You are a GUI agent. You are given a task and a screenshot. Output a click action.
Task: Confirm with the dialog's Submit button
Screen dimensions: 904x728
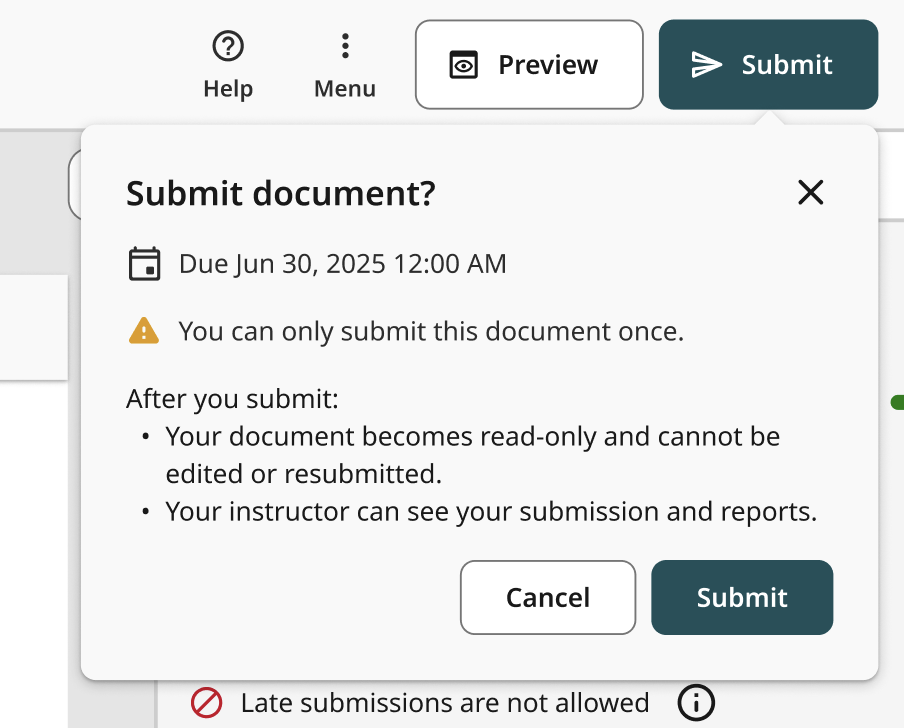tap(741, 597)
